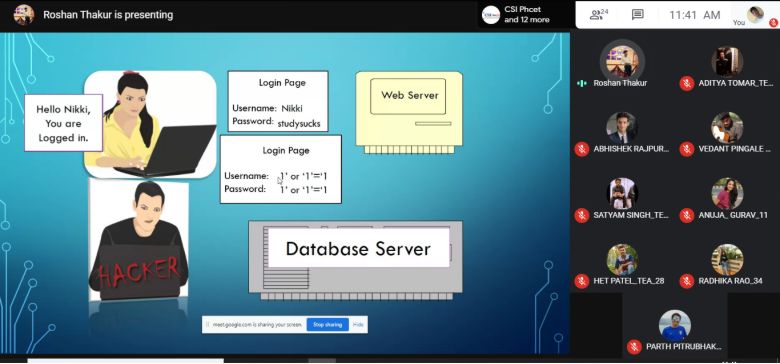Viewport: 780px width, 364px height.
Task: Open the chat messages icon
Action: (x=638, y=15)
